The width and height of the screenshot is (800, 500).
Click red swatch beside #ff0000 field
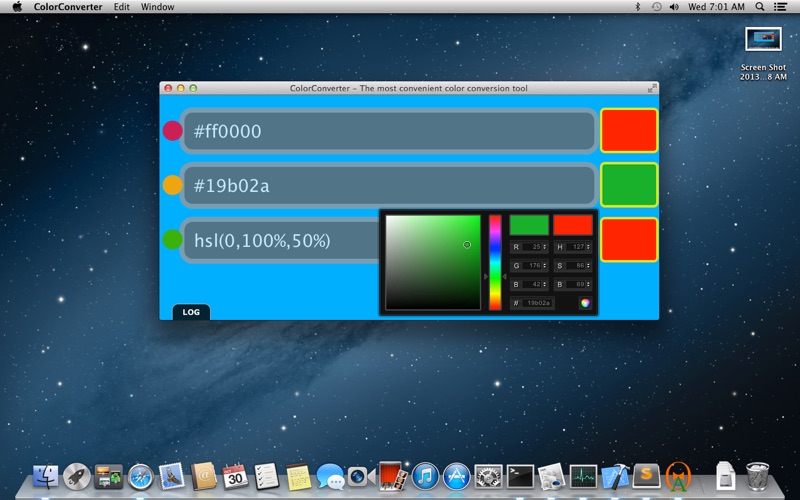pos(629,131)
